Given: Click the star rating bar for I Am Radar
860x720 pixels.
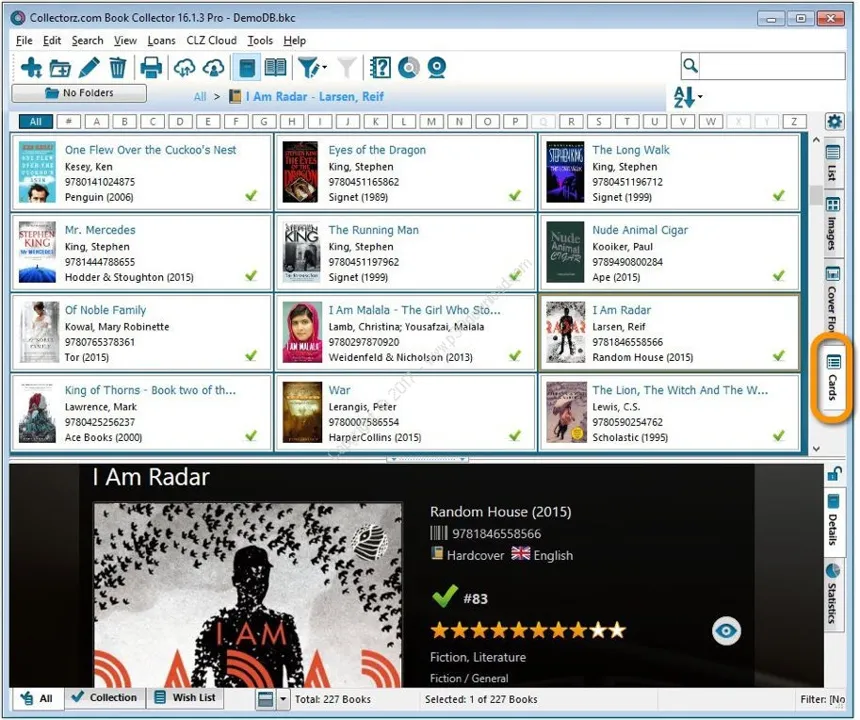Looking at the screenshot, I should click(x=528, y=631).
